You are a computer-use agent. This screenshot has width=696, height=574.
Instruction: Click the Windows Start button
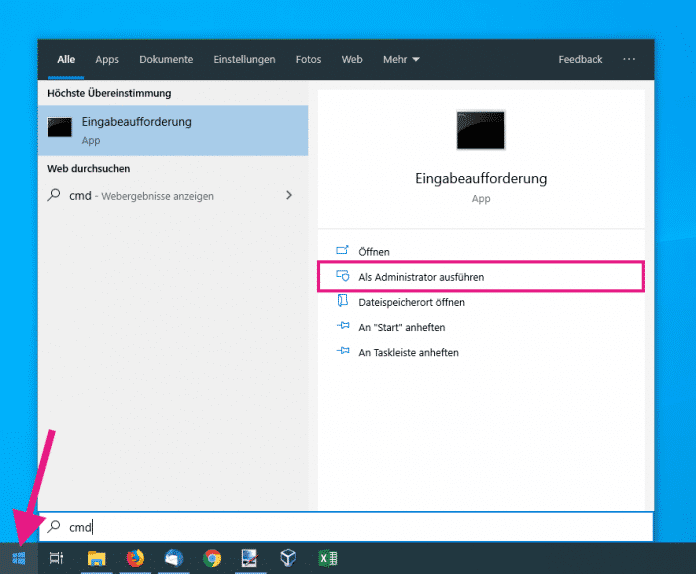(x=18, y=558)
